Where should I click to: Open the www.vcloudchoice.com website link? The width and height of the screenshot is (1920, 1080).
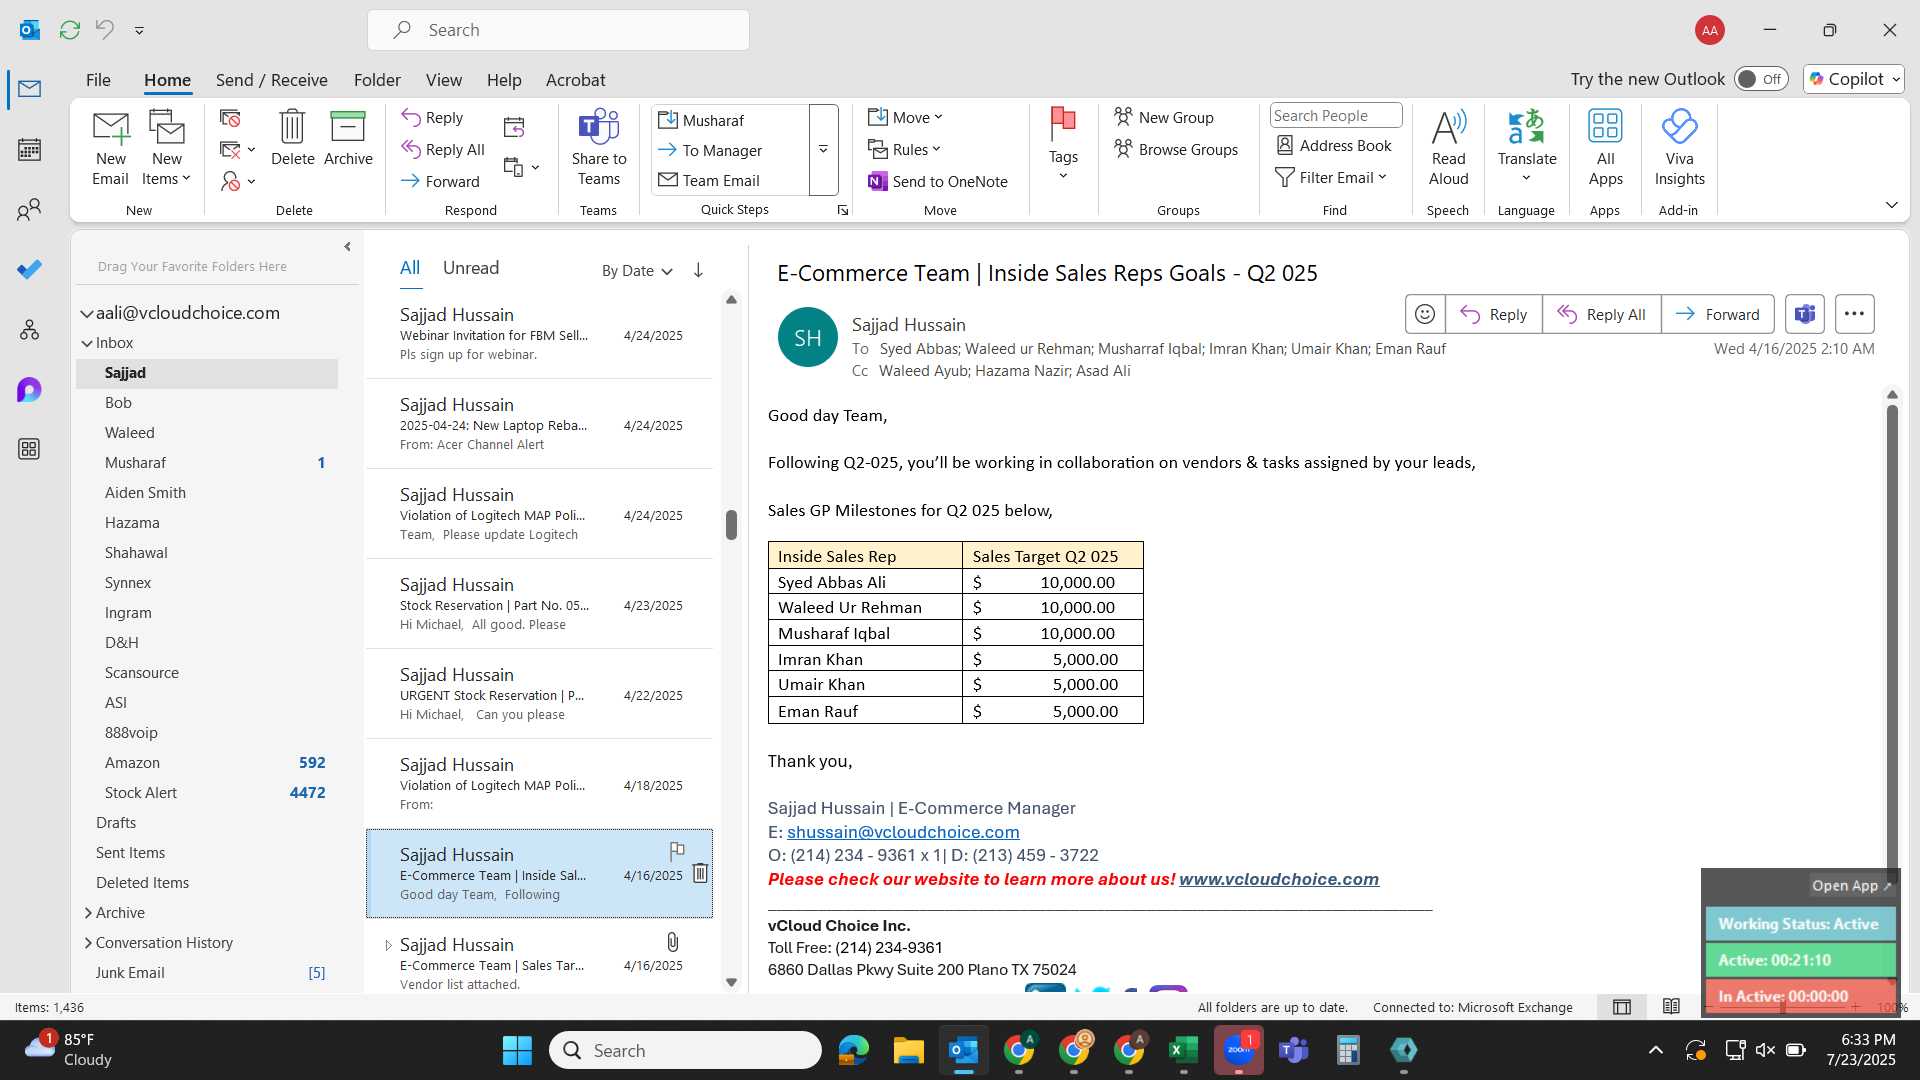pyautogui.click(x=1278, y=879)
